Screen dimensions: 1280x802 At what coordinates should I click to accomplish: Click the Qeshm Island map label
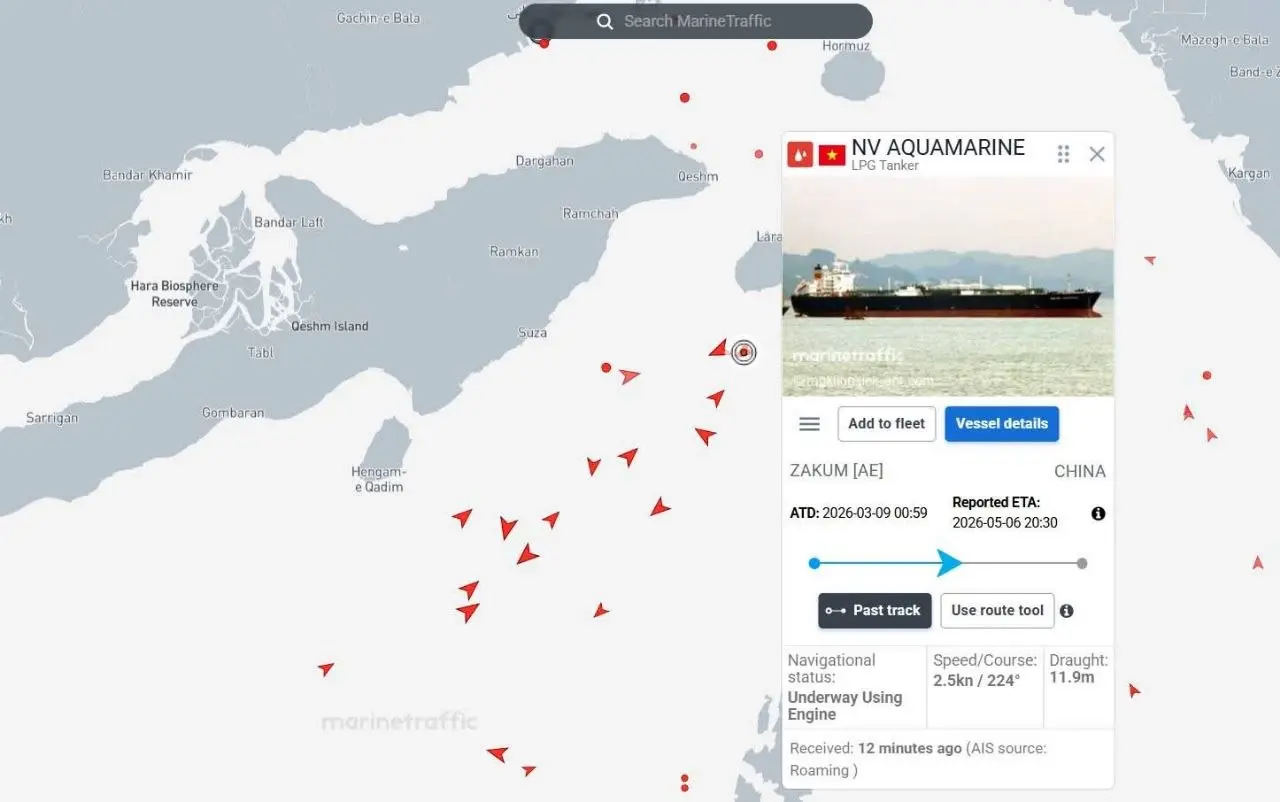pyautogui.click(x=330, y=326)
